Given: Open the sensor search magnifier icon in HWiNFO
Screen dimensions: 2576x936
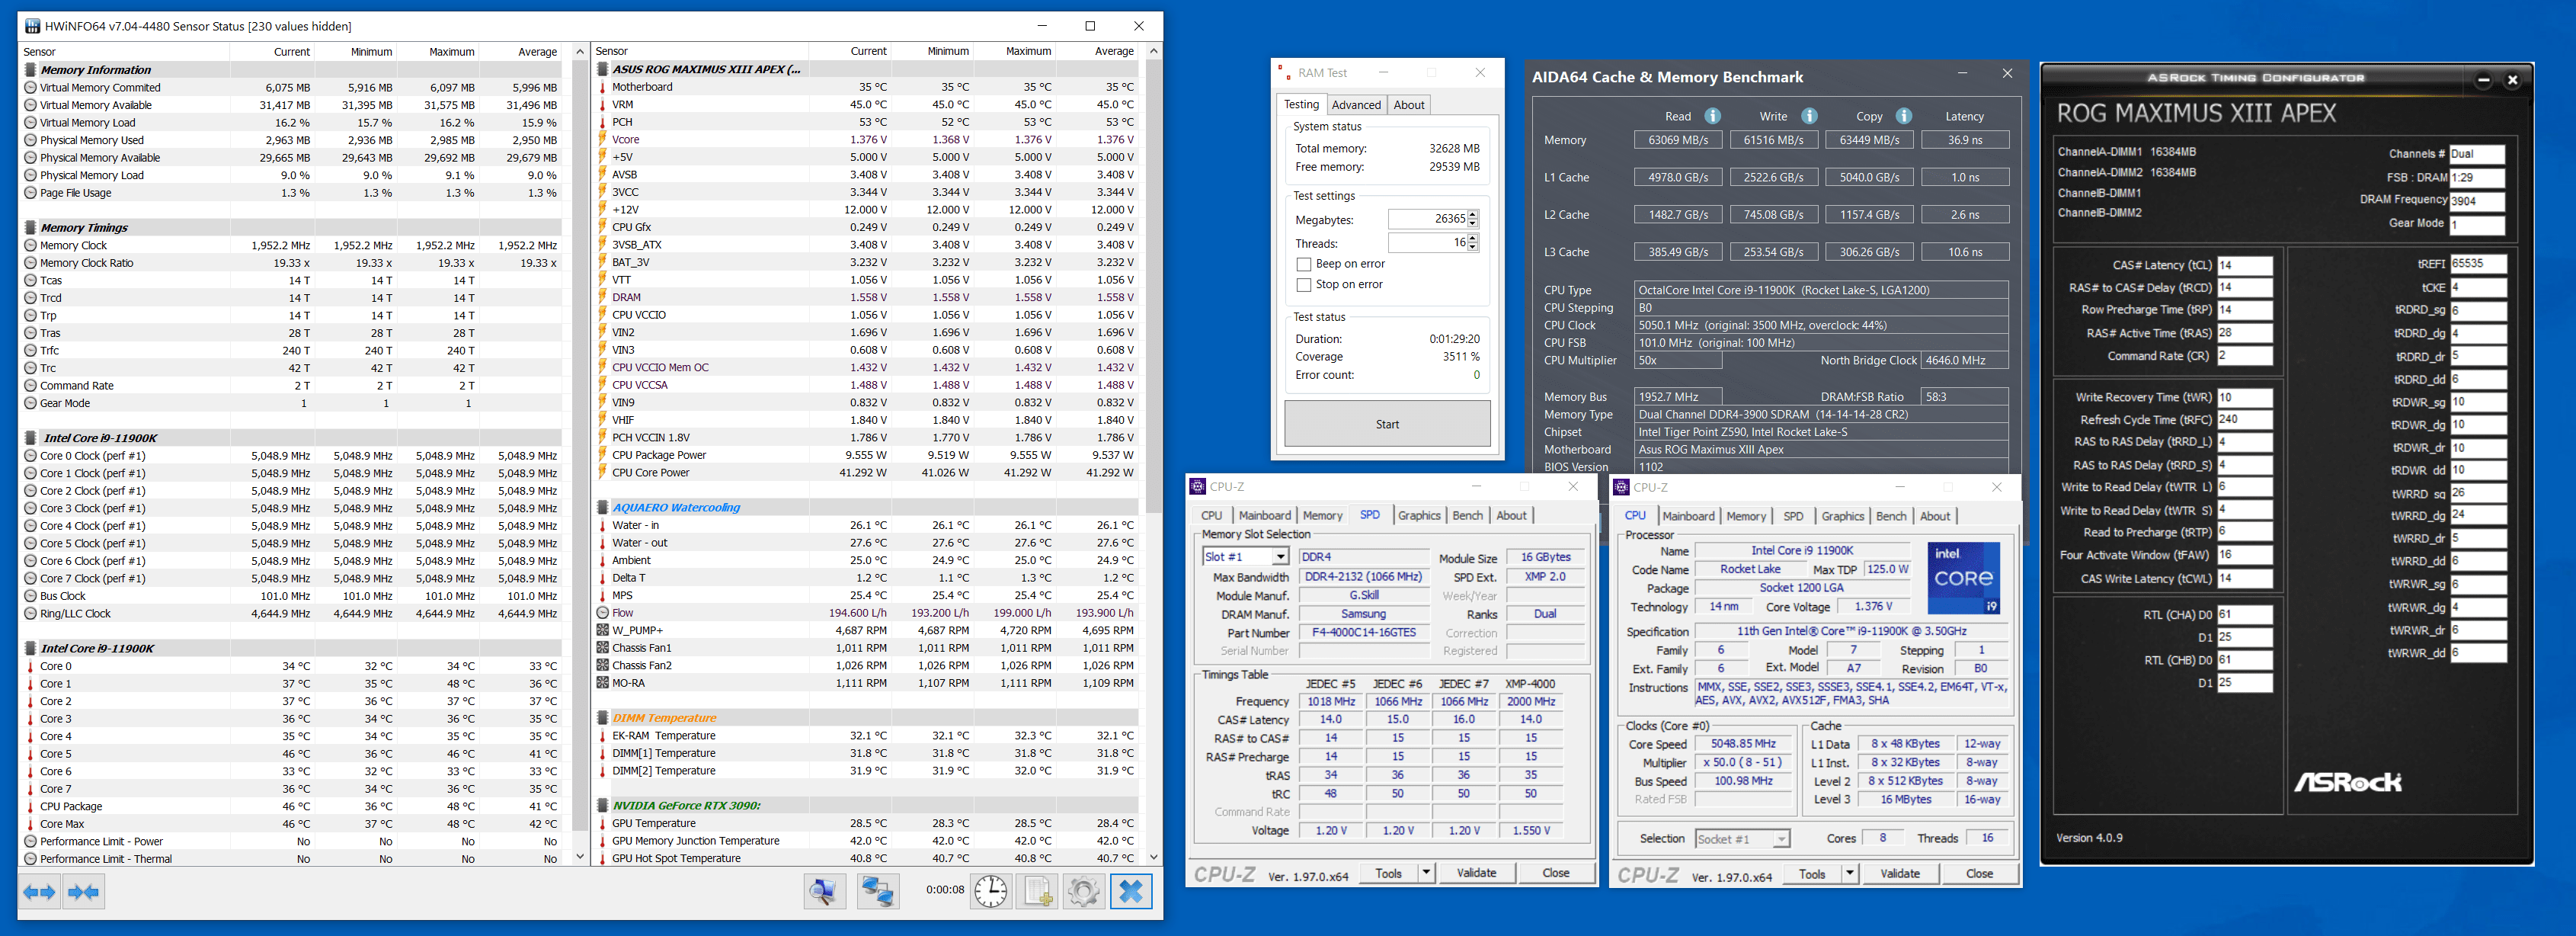Looking at the screenshot, I should (x=825, y=891).
